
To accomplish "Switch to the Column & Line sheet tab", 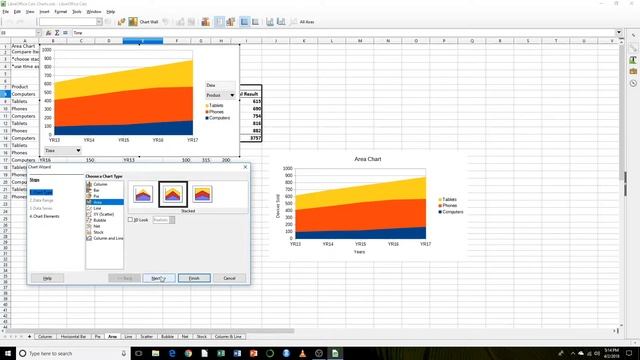I will coord(228,336).
